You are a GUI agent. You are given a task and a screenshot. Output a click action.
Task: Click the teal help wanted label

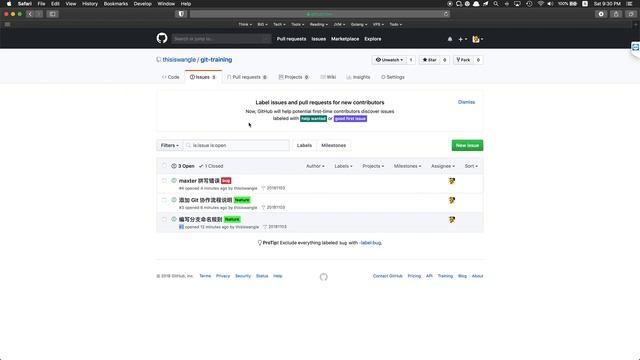[313, 118]
